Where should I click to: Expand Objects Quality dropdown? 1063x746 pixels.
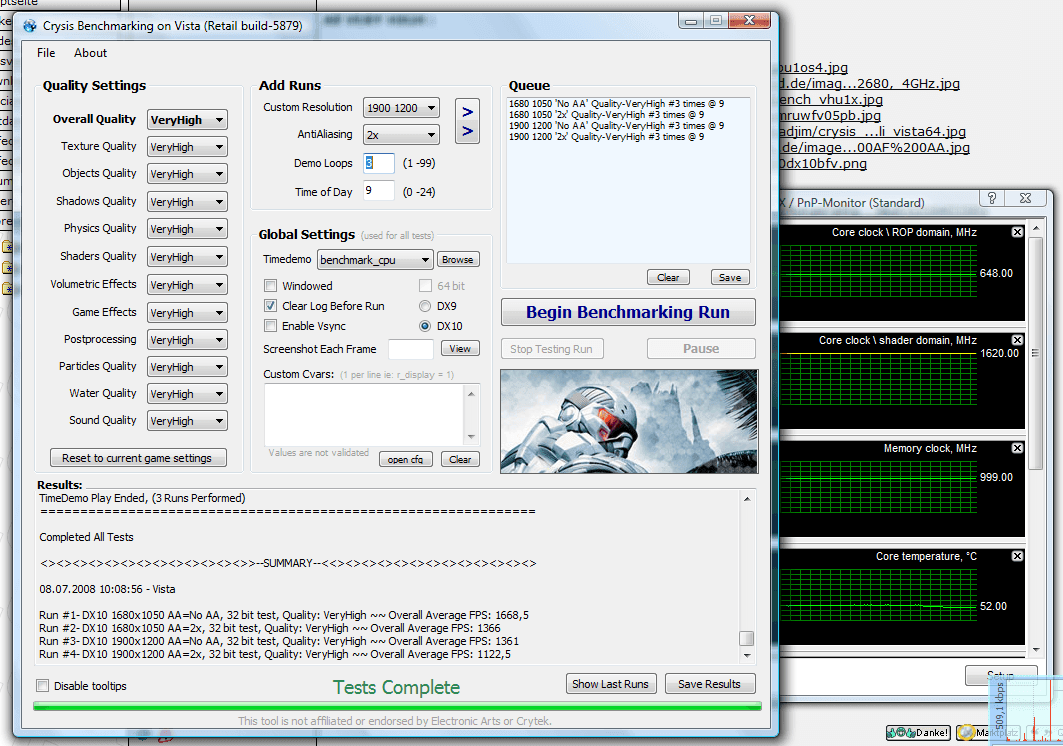(x=187, y=174)
